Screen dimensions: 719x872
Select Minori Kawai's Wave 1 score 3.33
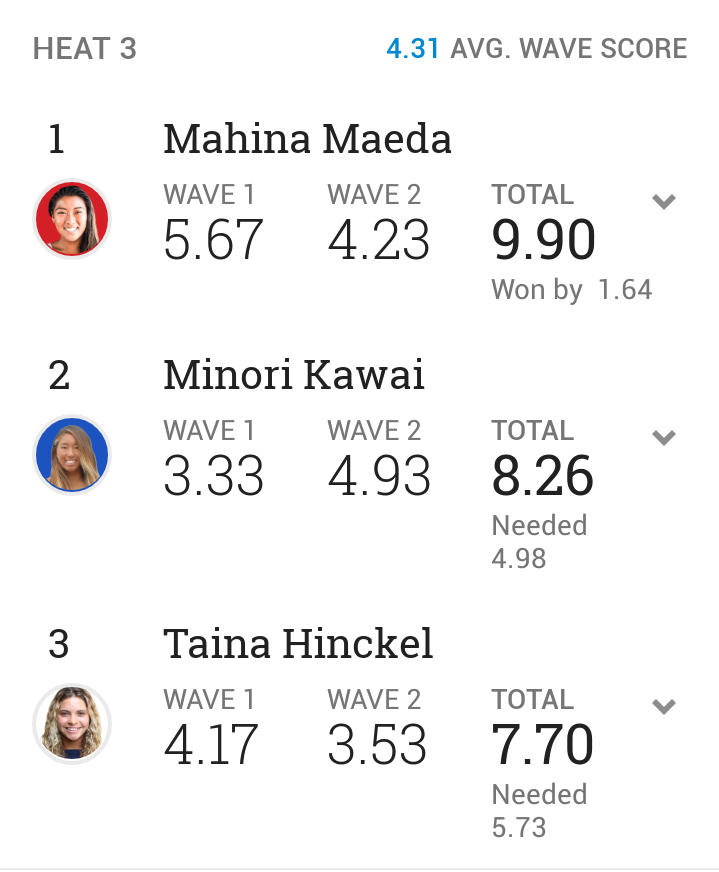214,476
